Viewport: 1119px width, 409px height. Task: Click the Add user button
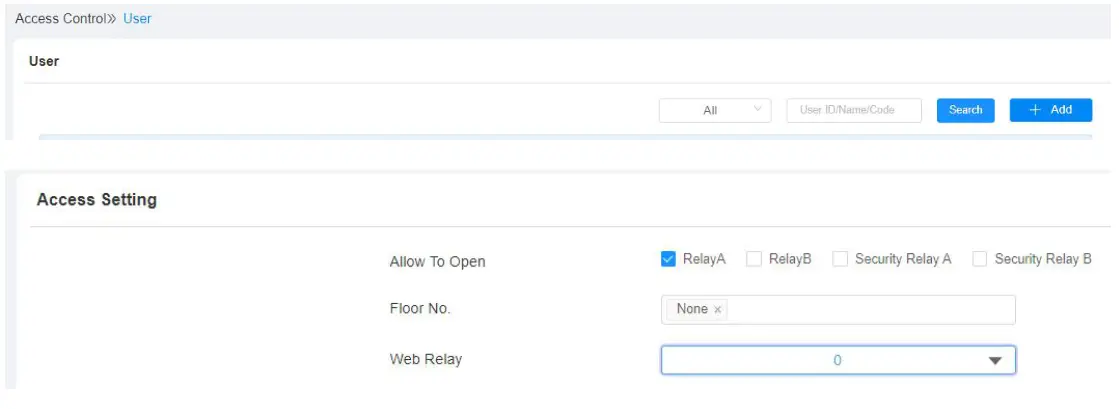tap(1050, 110)
